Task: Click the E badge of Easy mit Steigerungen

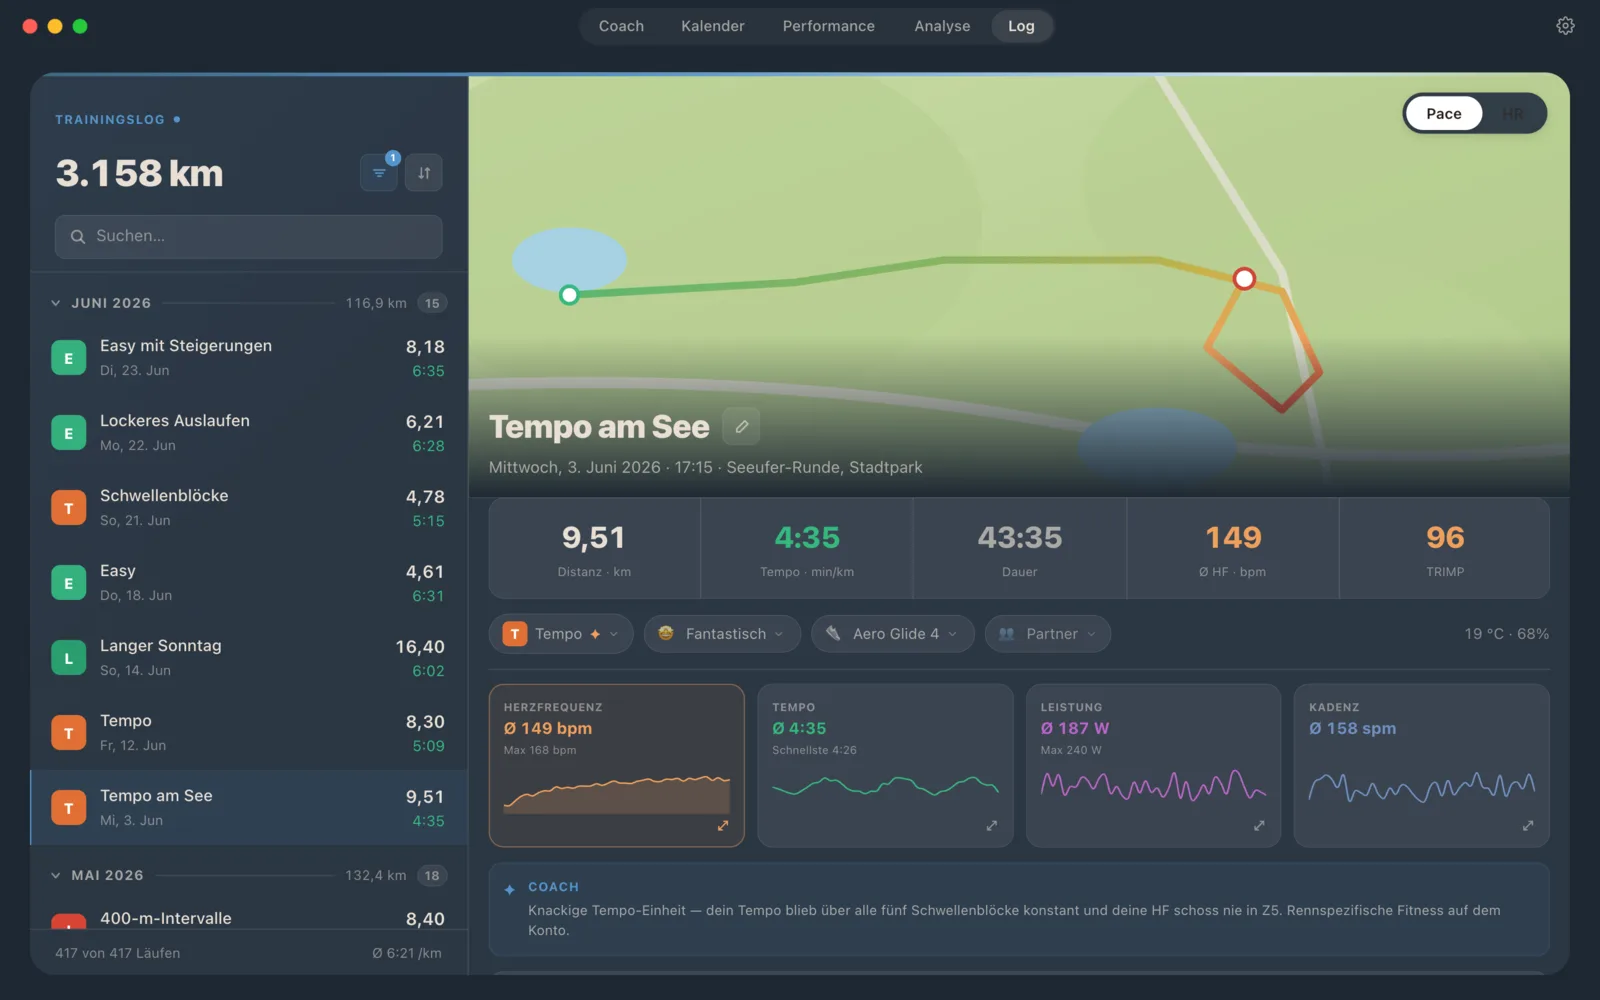Action: coord(69,358)
